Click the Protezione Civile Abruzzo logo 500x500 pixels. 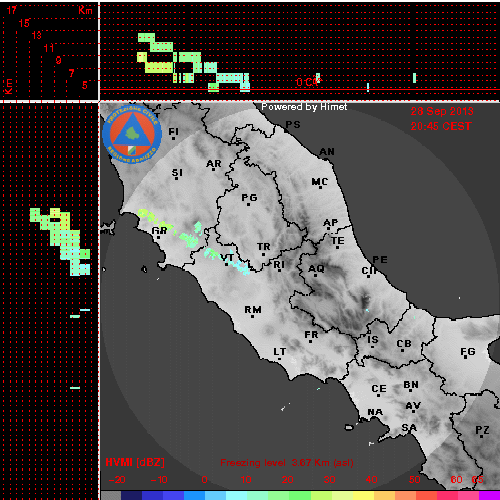coord(132,134)
